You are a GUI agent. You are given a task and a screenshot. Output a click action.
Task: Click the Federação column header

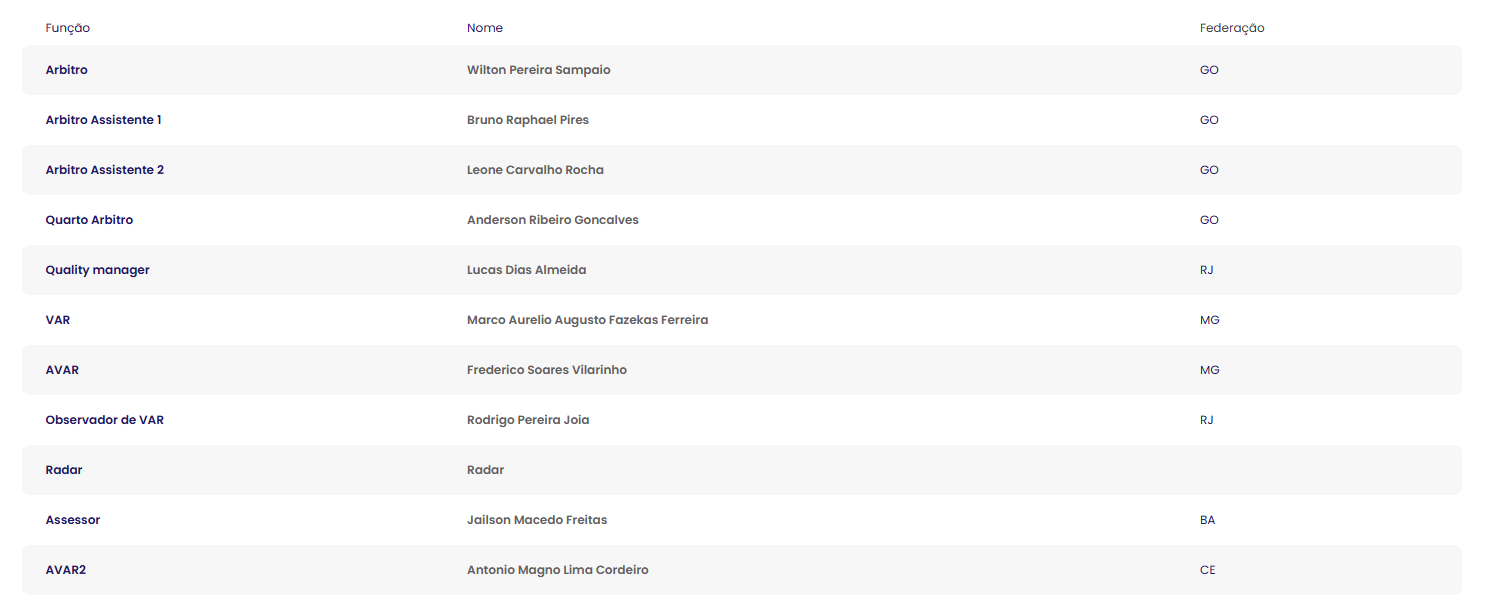pyautogui.click(x=1232, y=28)
